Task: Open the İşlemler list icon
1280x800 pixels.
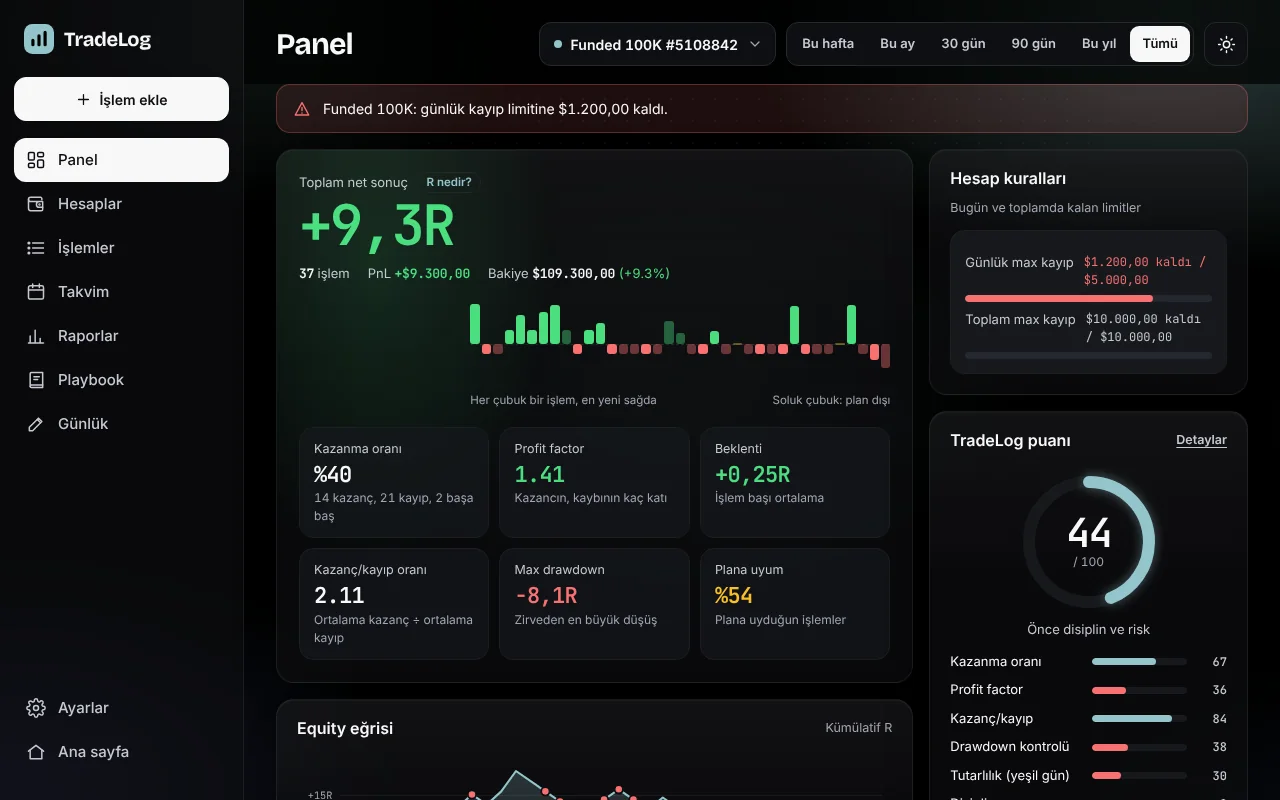Action: (x=36, y=248)
